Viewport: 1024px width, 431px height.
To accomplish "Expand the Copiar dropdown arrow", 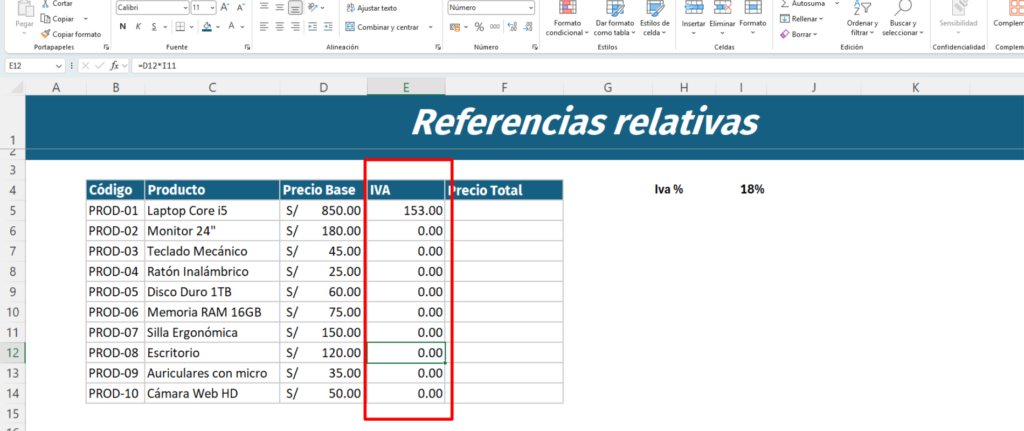I will (86, 19).
